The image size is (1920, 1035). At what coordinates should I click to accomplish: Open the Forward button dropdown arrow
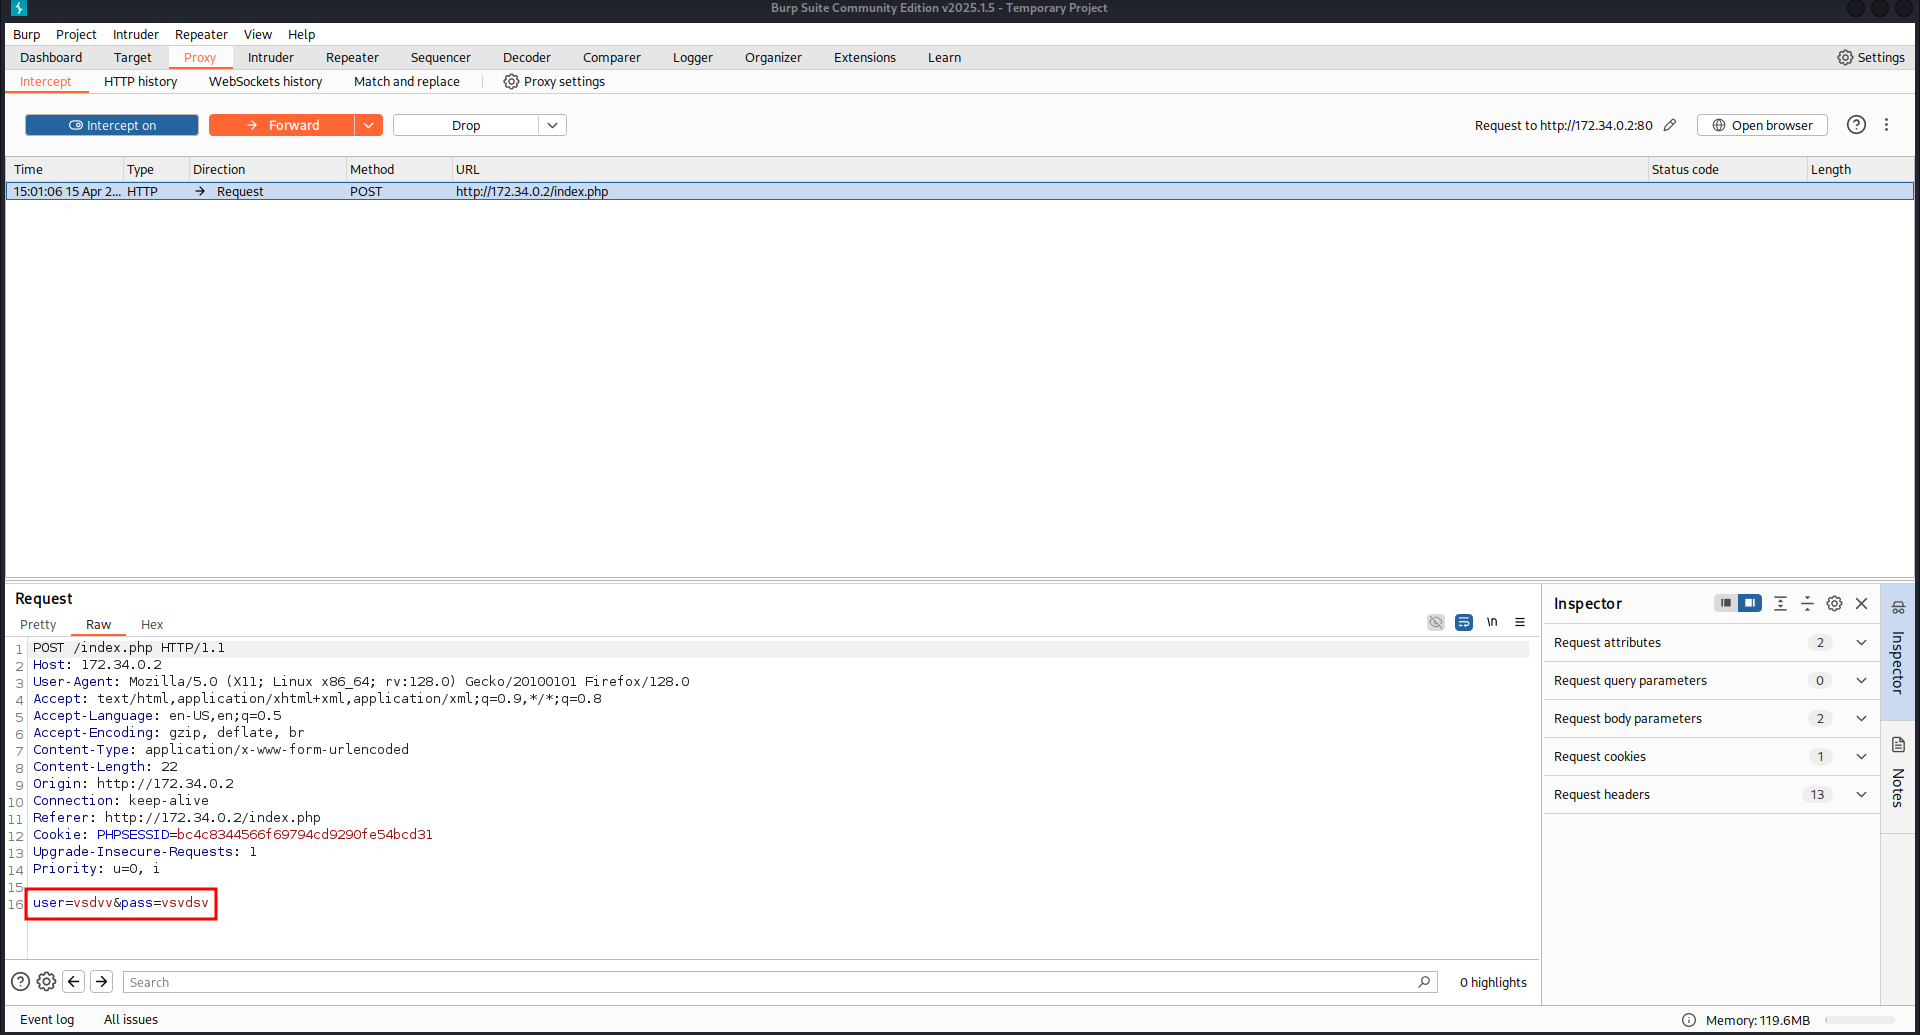point(369,125)
